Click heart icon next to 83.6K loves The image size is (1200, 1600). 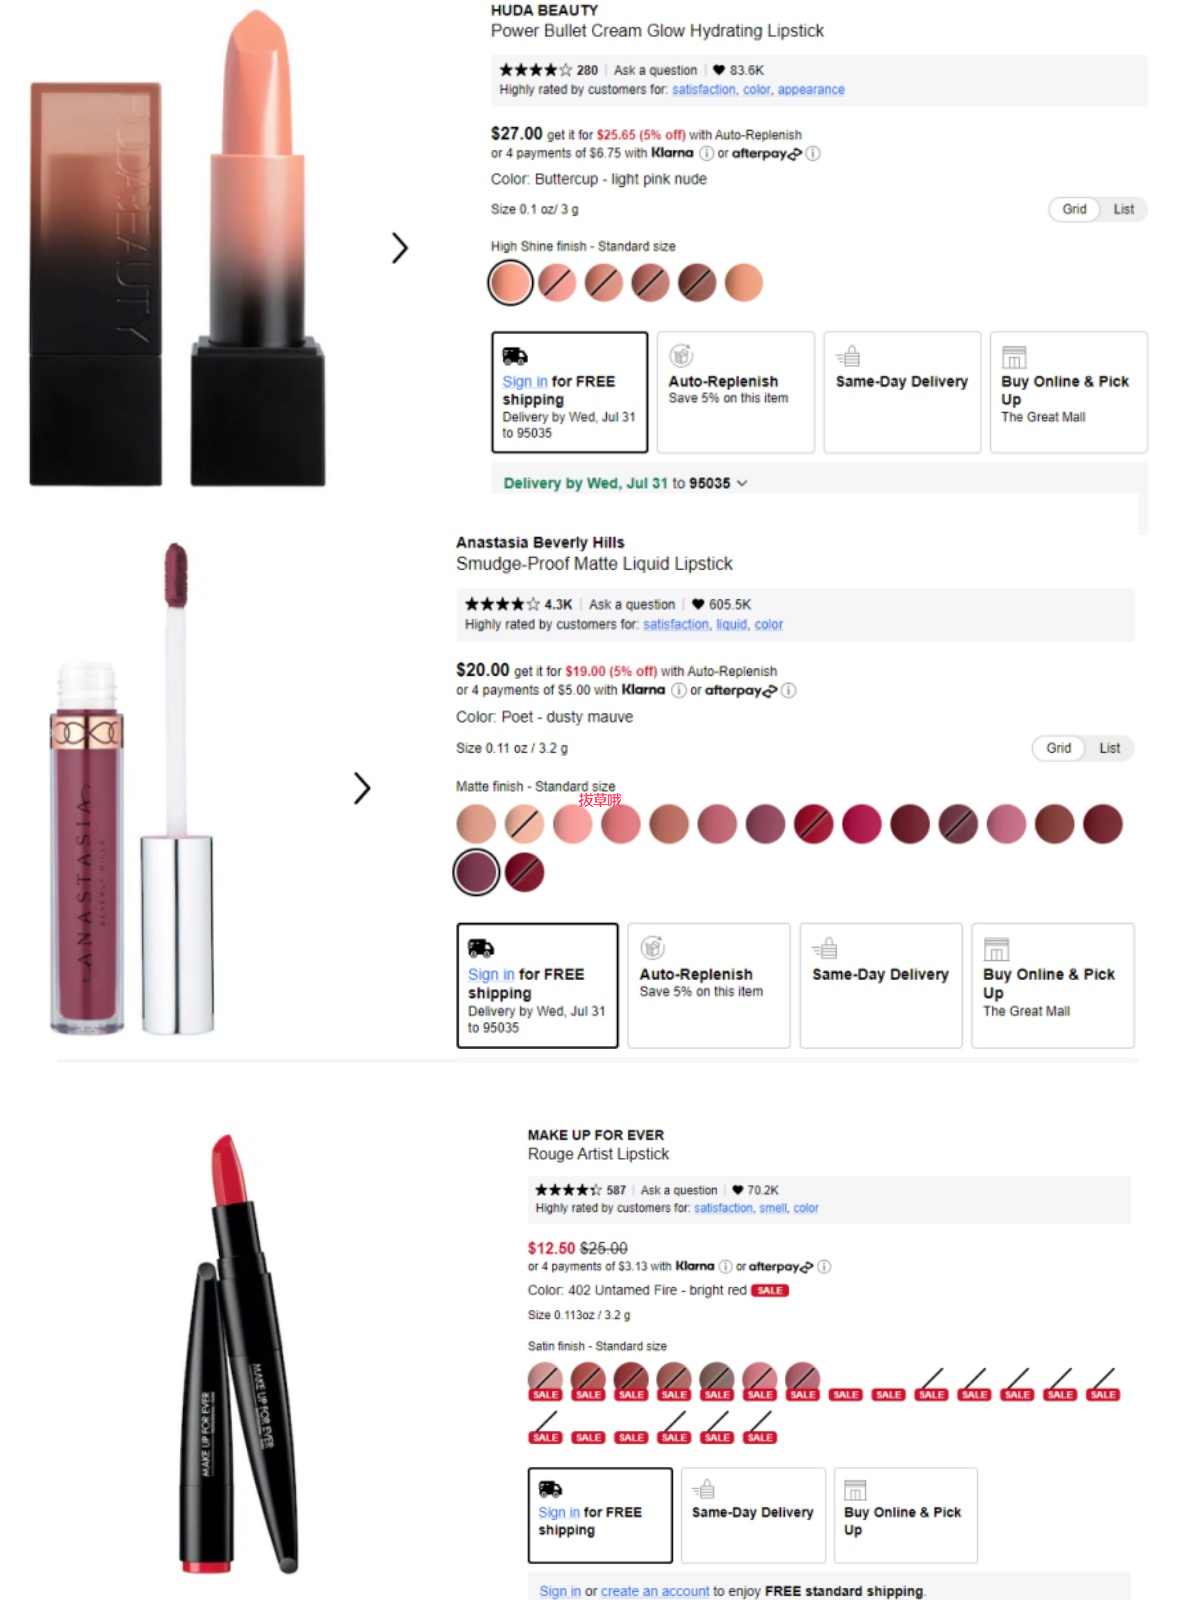point(718,70)
